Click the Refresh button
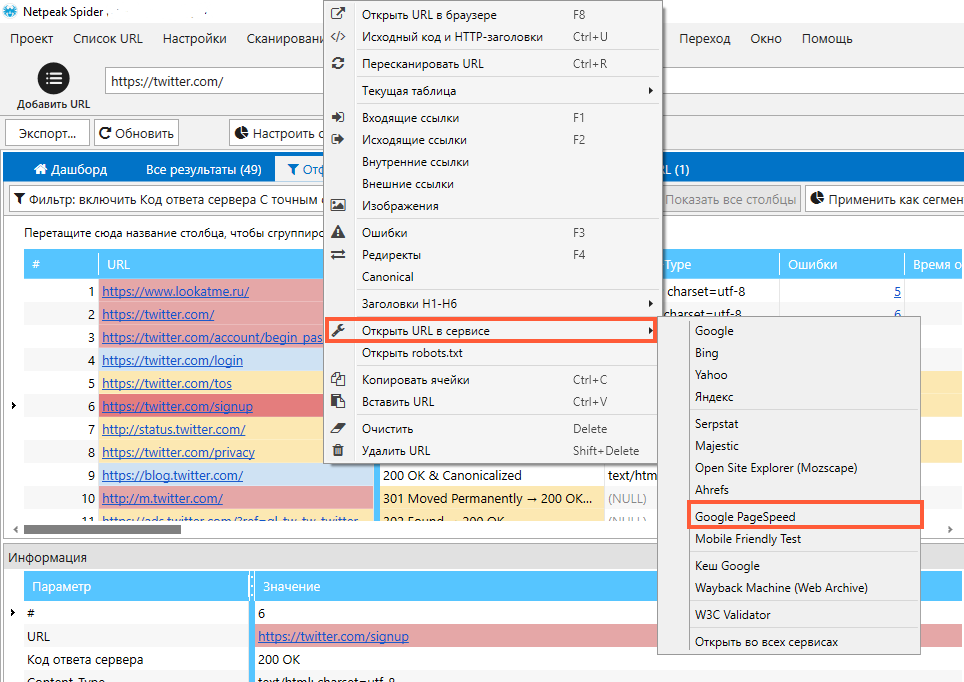 (x=136, y=133)
